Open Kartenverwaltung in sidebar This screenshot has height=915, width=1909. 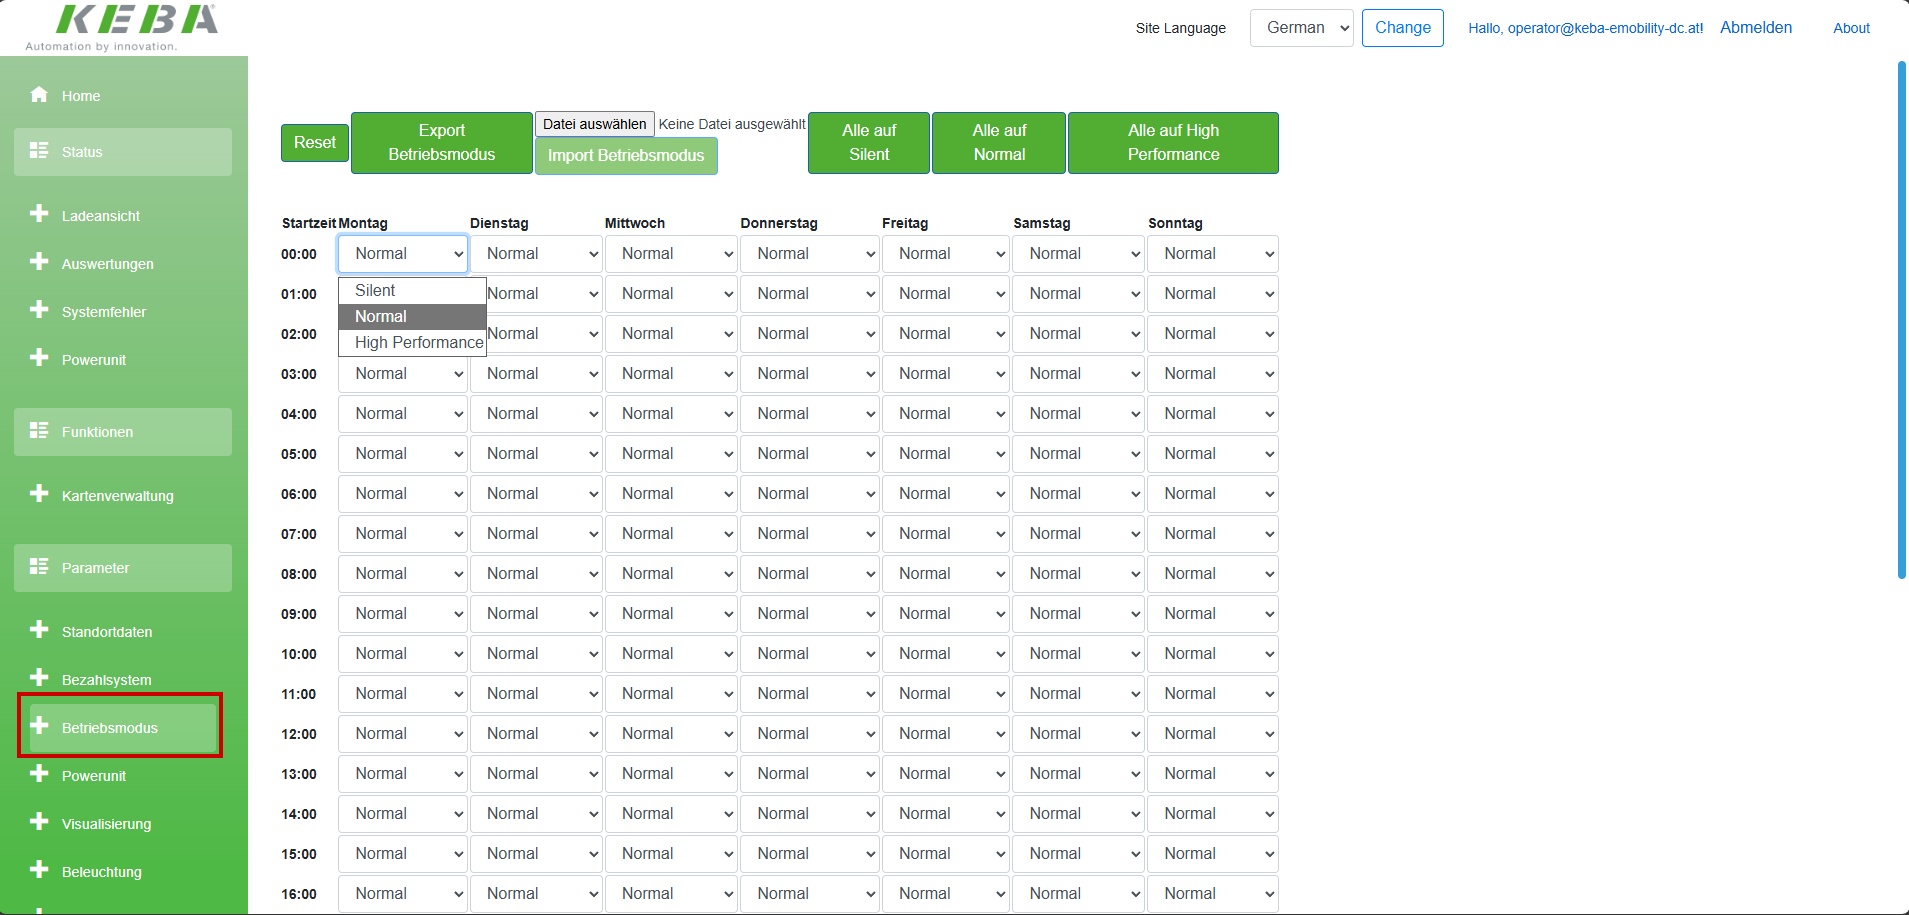click(x=118, y=496)
